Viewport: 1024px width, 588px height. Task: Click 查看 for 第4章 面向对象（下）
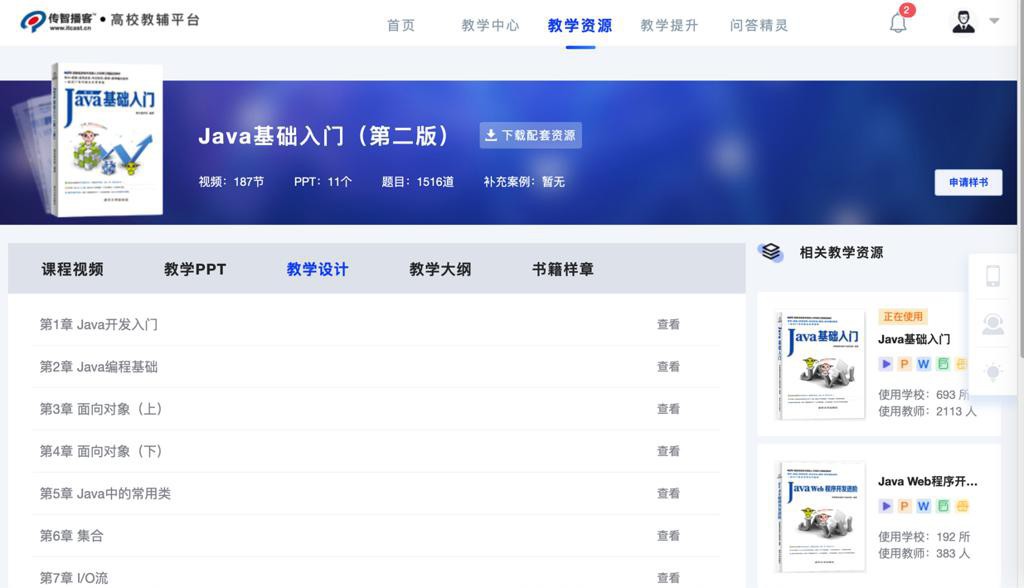pyautogui.click(x=668, y=451)
